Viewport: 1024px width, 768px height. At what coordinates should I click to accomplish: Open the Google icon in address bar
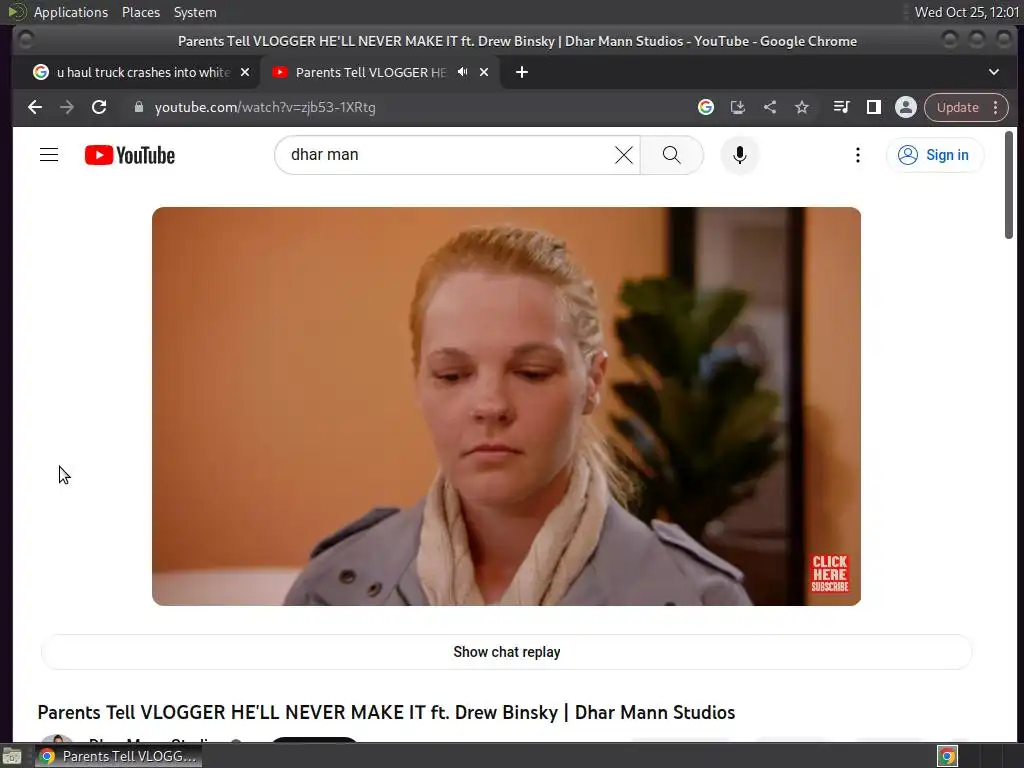[705, 107]
